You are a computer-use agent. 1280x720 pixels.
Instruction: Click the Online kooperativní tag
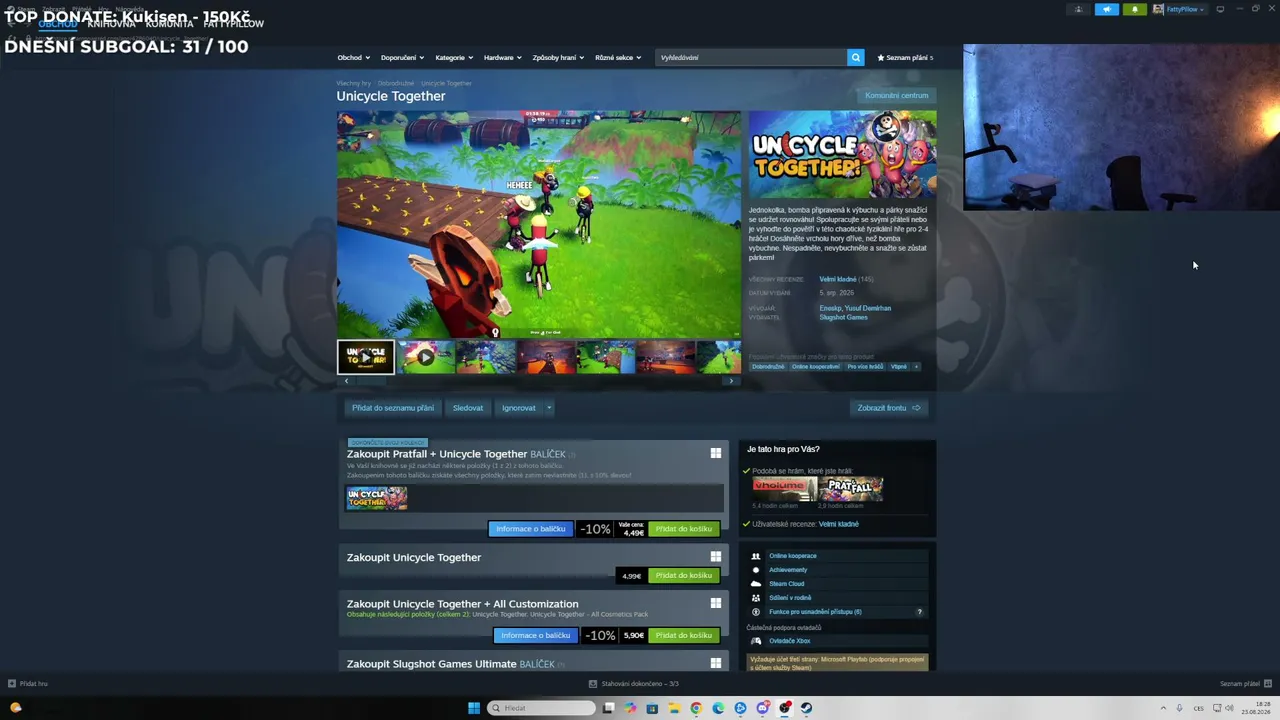(x=816, y=367)
